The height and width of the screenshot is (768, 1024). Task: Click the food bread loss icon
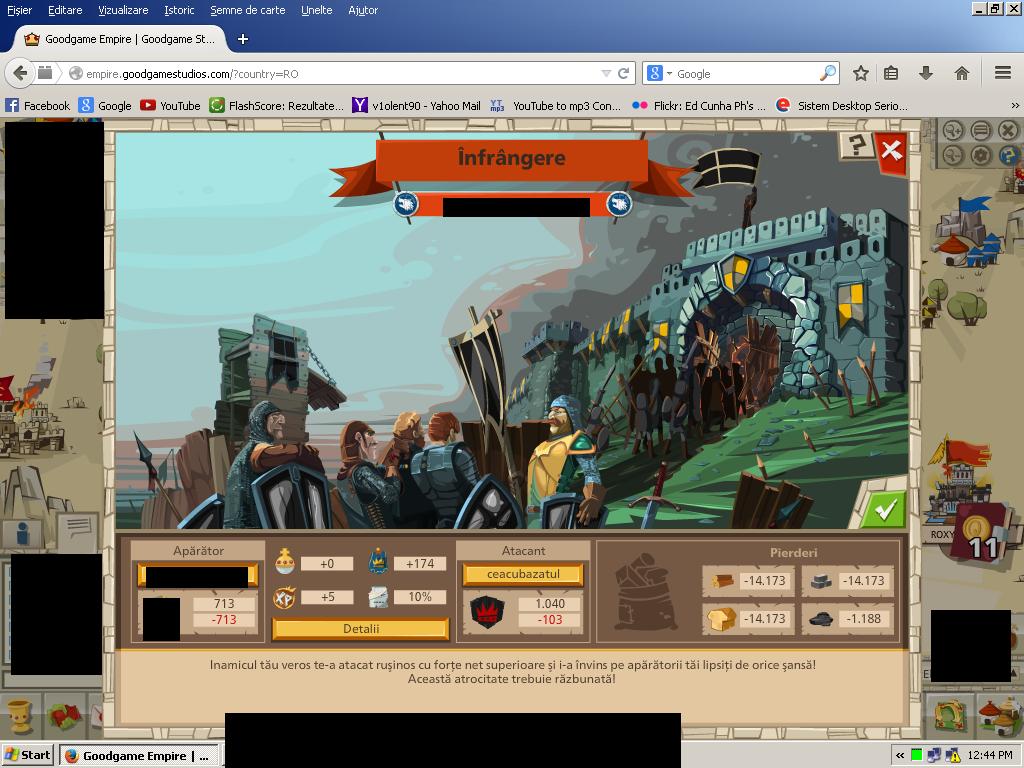[721, 618]
